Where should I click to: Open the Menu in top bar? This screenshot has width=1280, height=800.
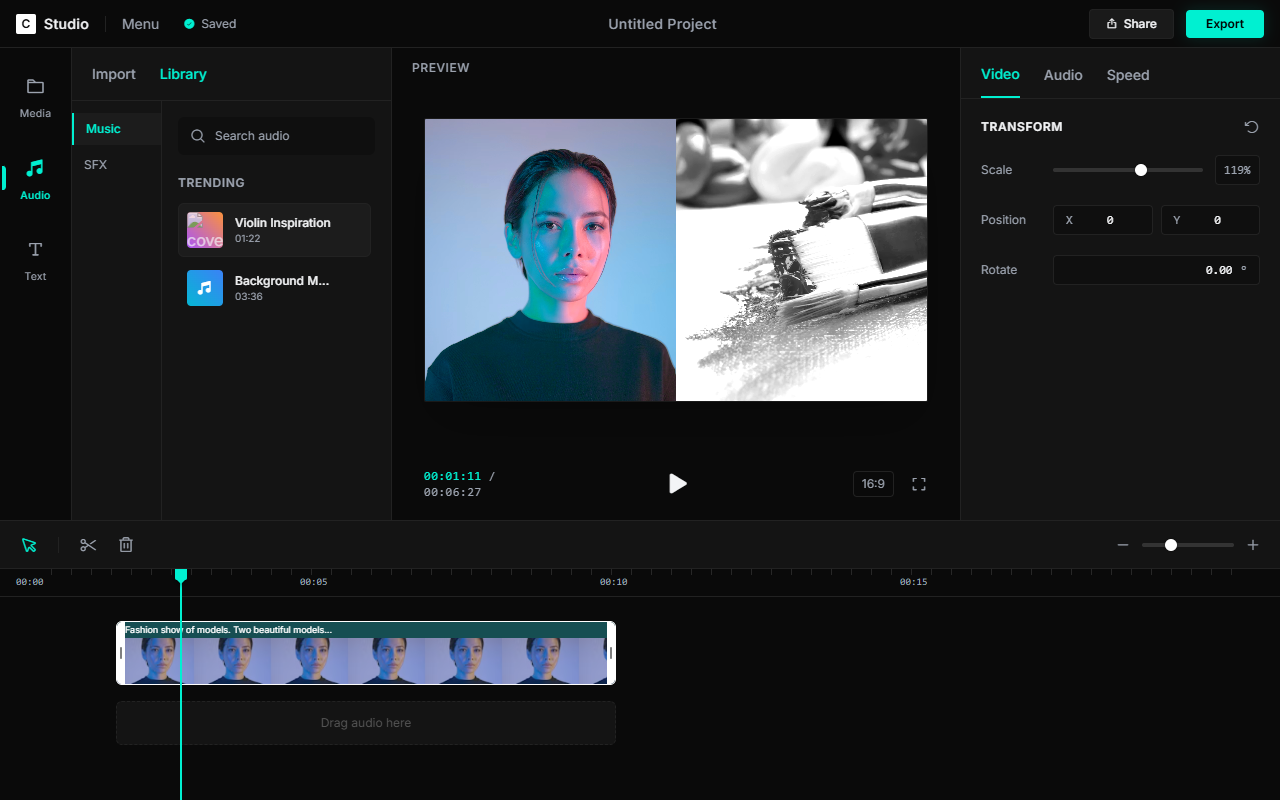[140, 24]
